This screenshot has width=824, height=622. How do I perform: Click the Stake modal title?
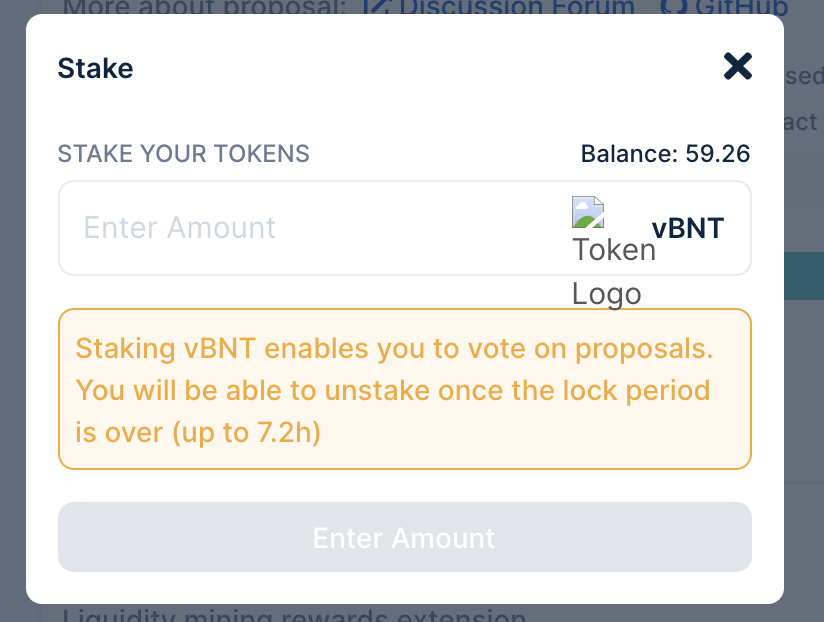click(95, 68)
